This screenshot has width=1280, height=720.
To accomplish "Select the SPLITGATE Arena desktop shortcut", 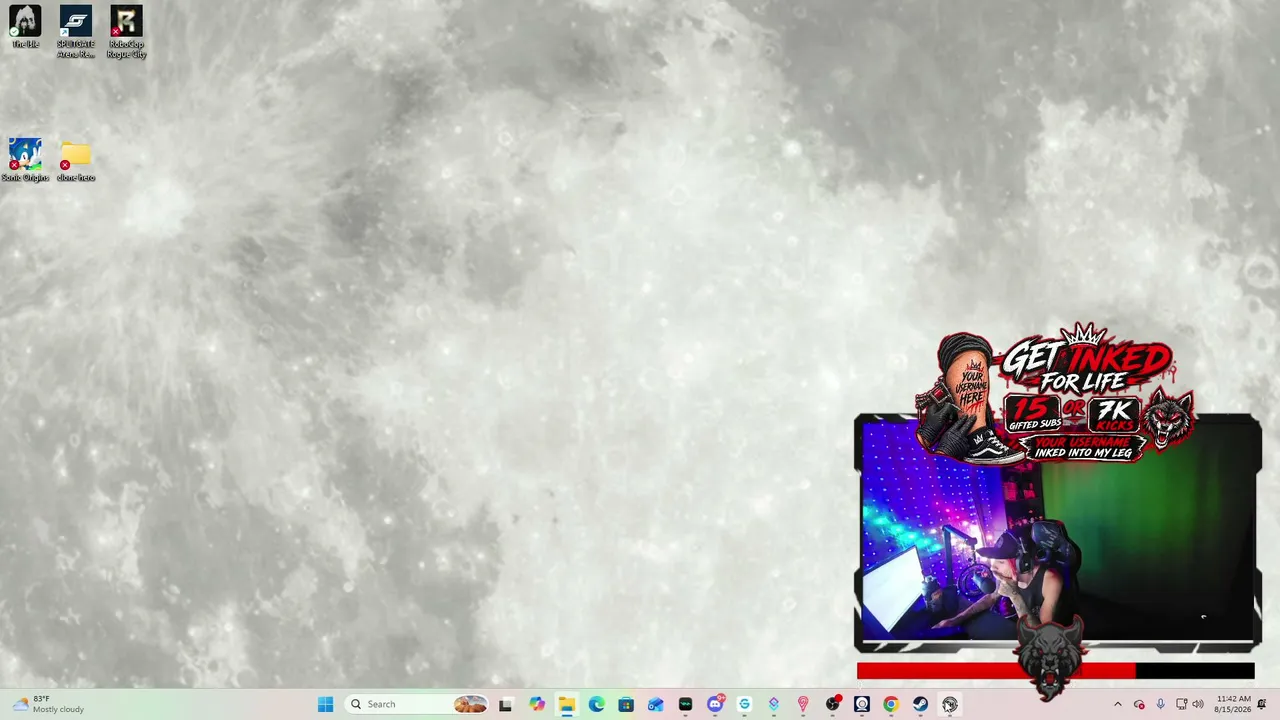I will 76,31.
